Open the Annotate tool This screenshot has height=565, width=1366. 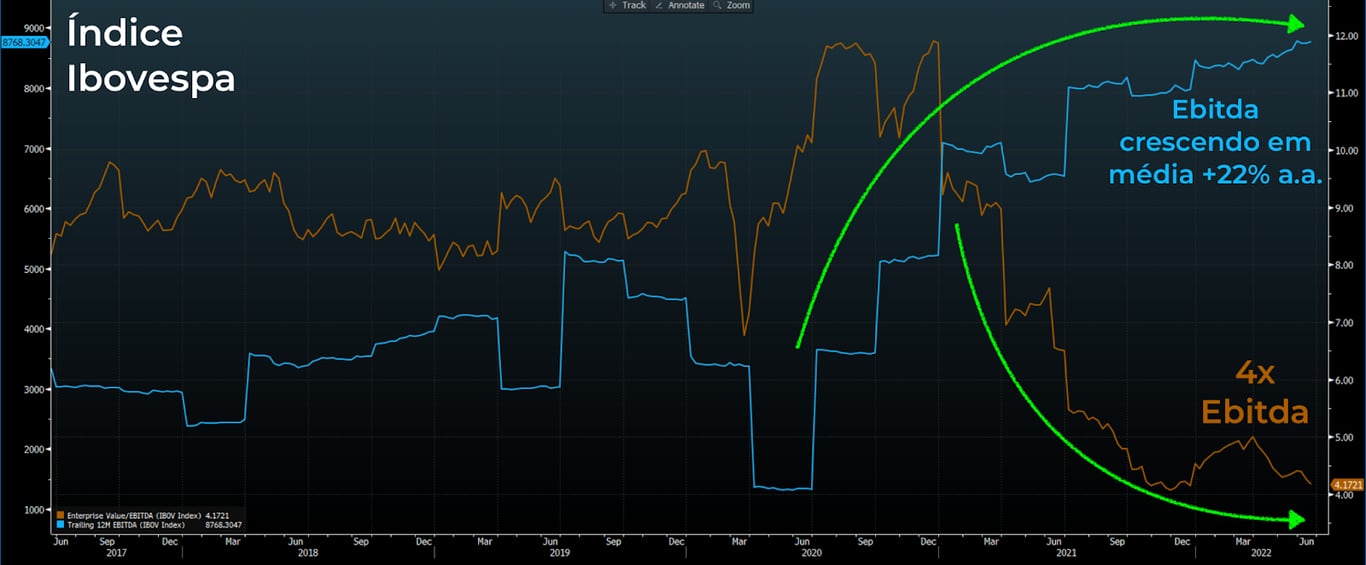pos(680,5)
